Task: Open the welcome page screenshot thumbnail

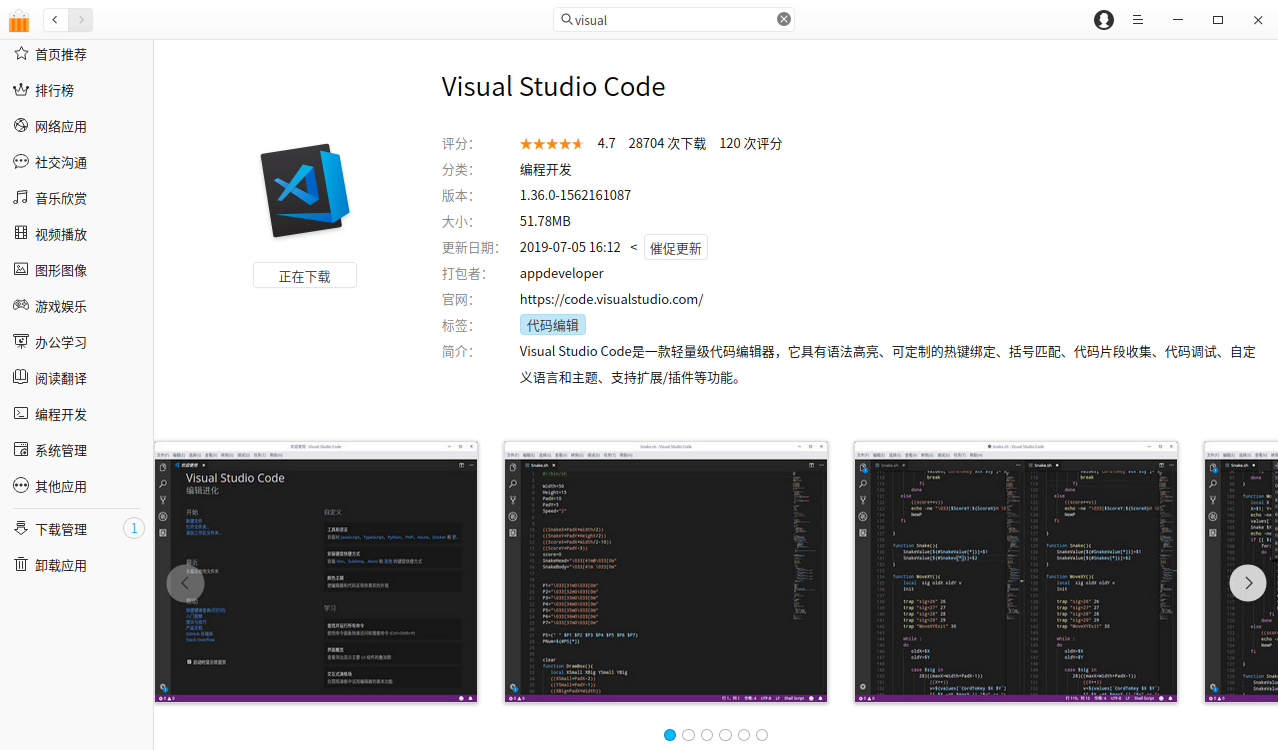Action: [x=316, y=572]
